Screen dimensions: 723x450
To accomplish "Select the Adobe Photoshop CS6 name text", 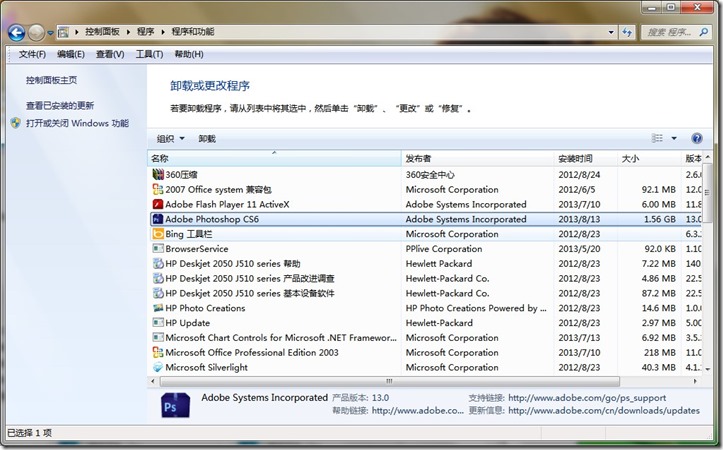I will click(x=212, y=219).
